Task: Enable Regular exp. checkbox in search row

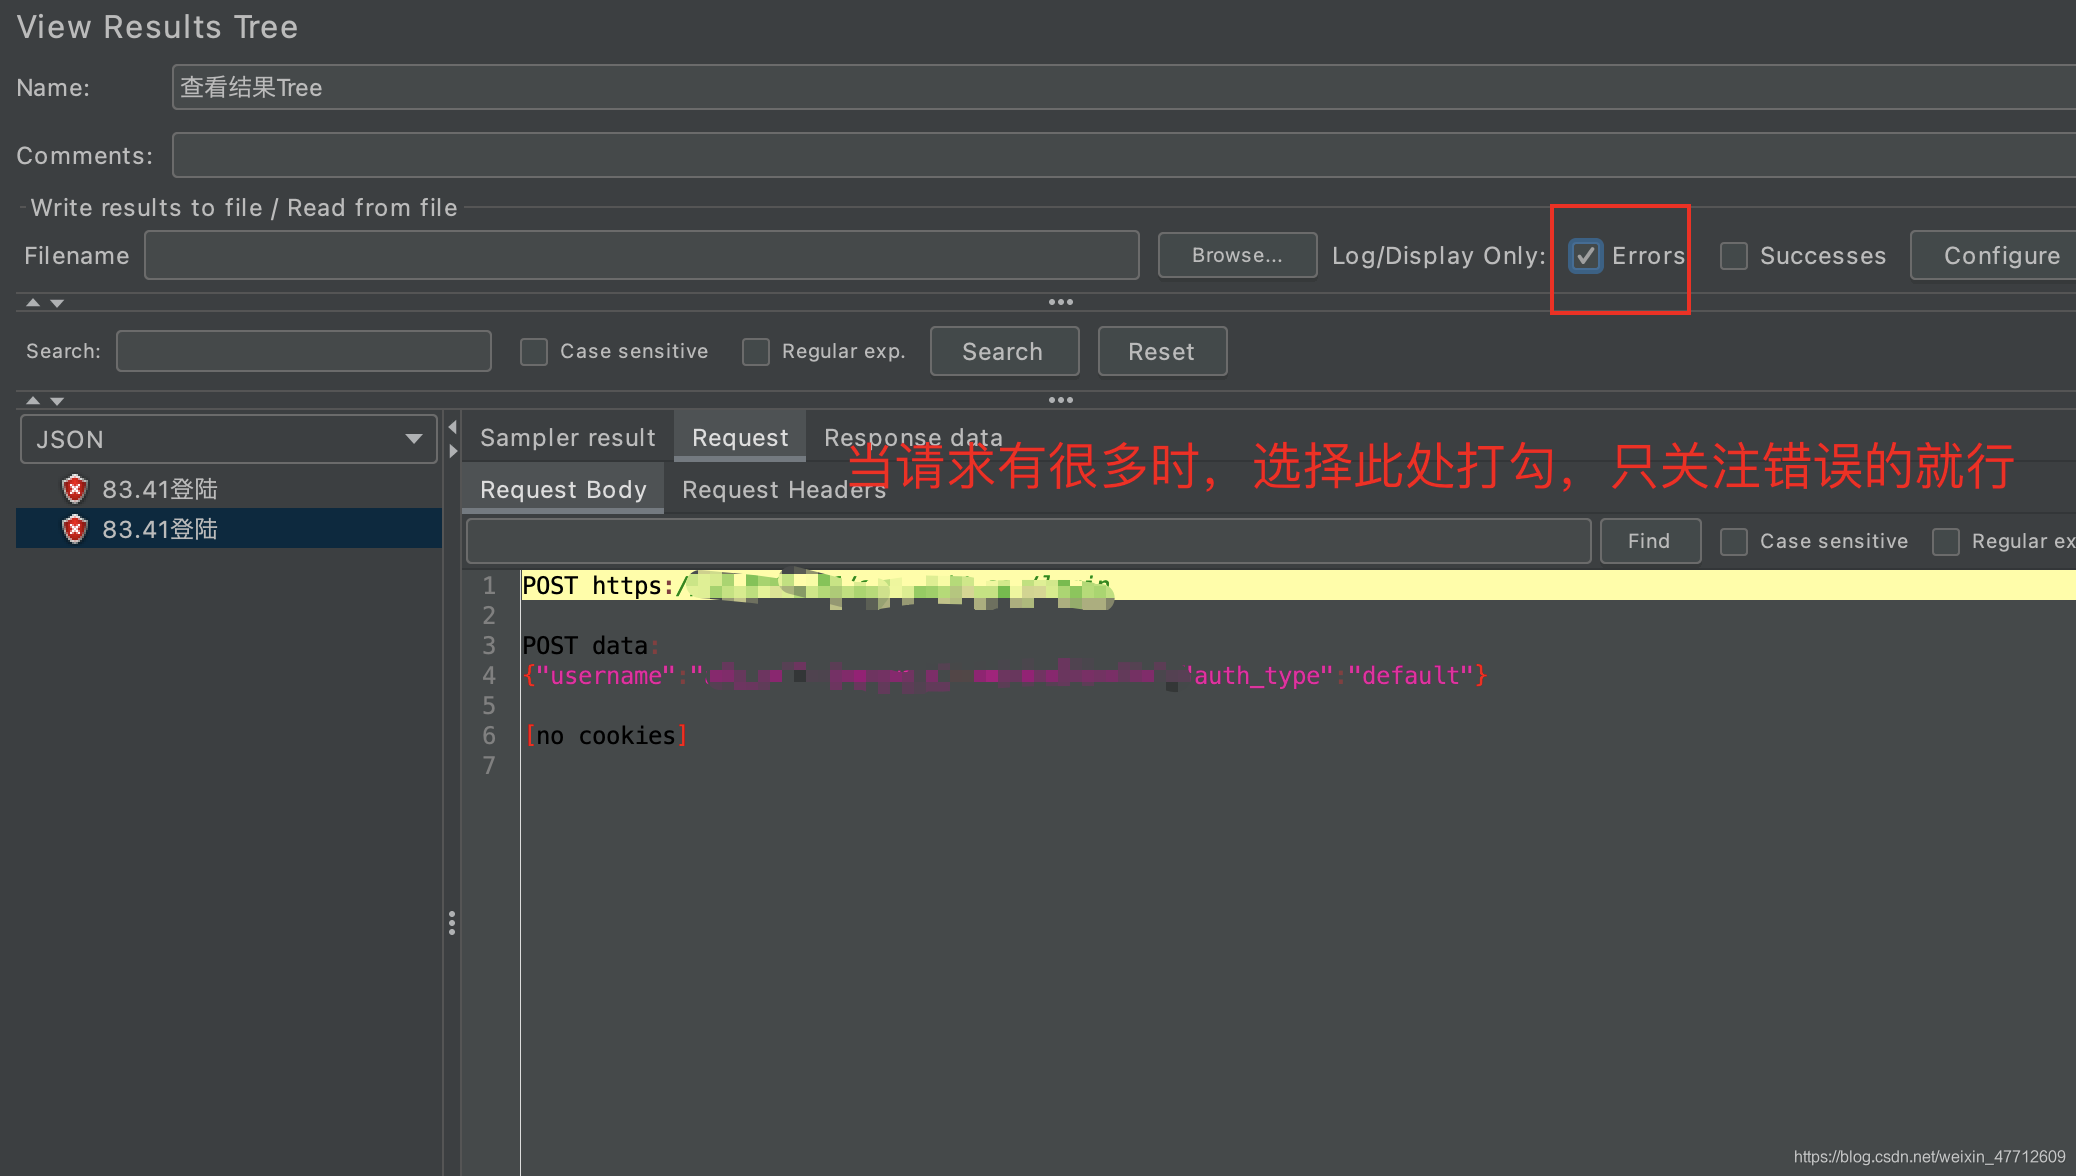Action: tap(756, 352)
